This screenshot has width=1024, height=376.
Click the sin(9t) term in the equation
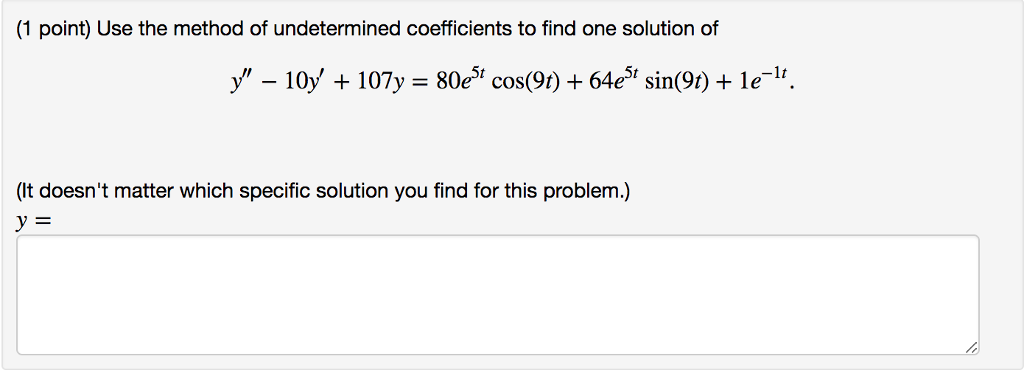point(677,83)
